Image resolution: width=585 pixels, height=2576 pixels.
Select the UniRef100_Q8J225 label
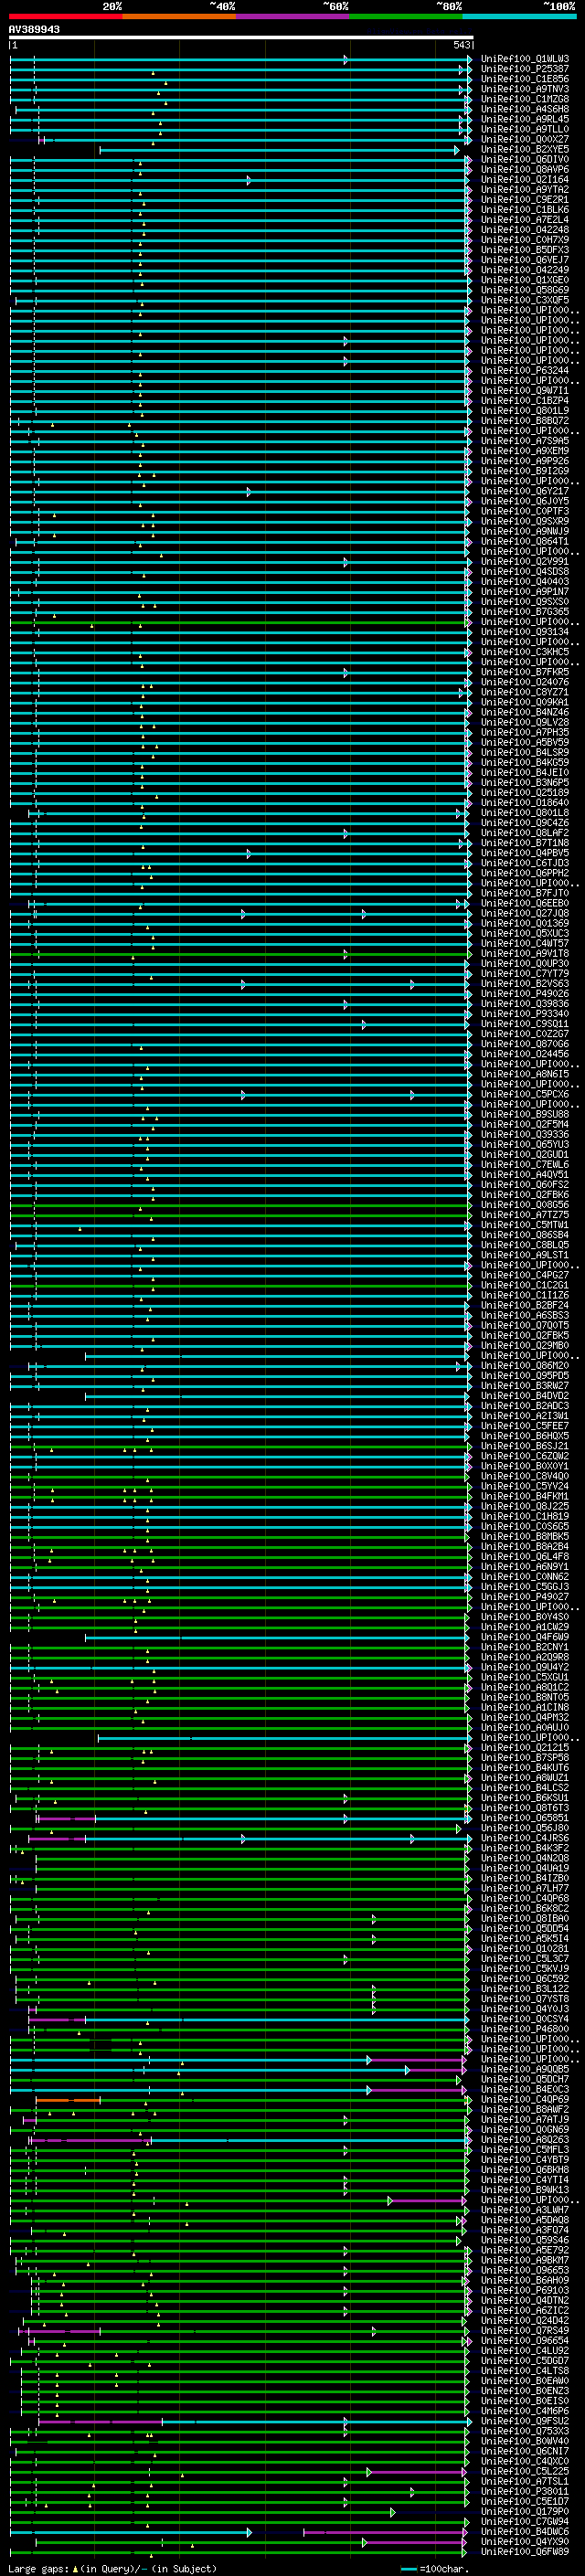[525, 1506]
